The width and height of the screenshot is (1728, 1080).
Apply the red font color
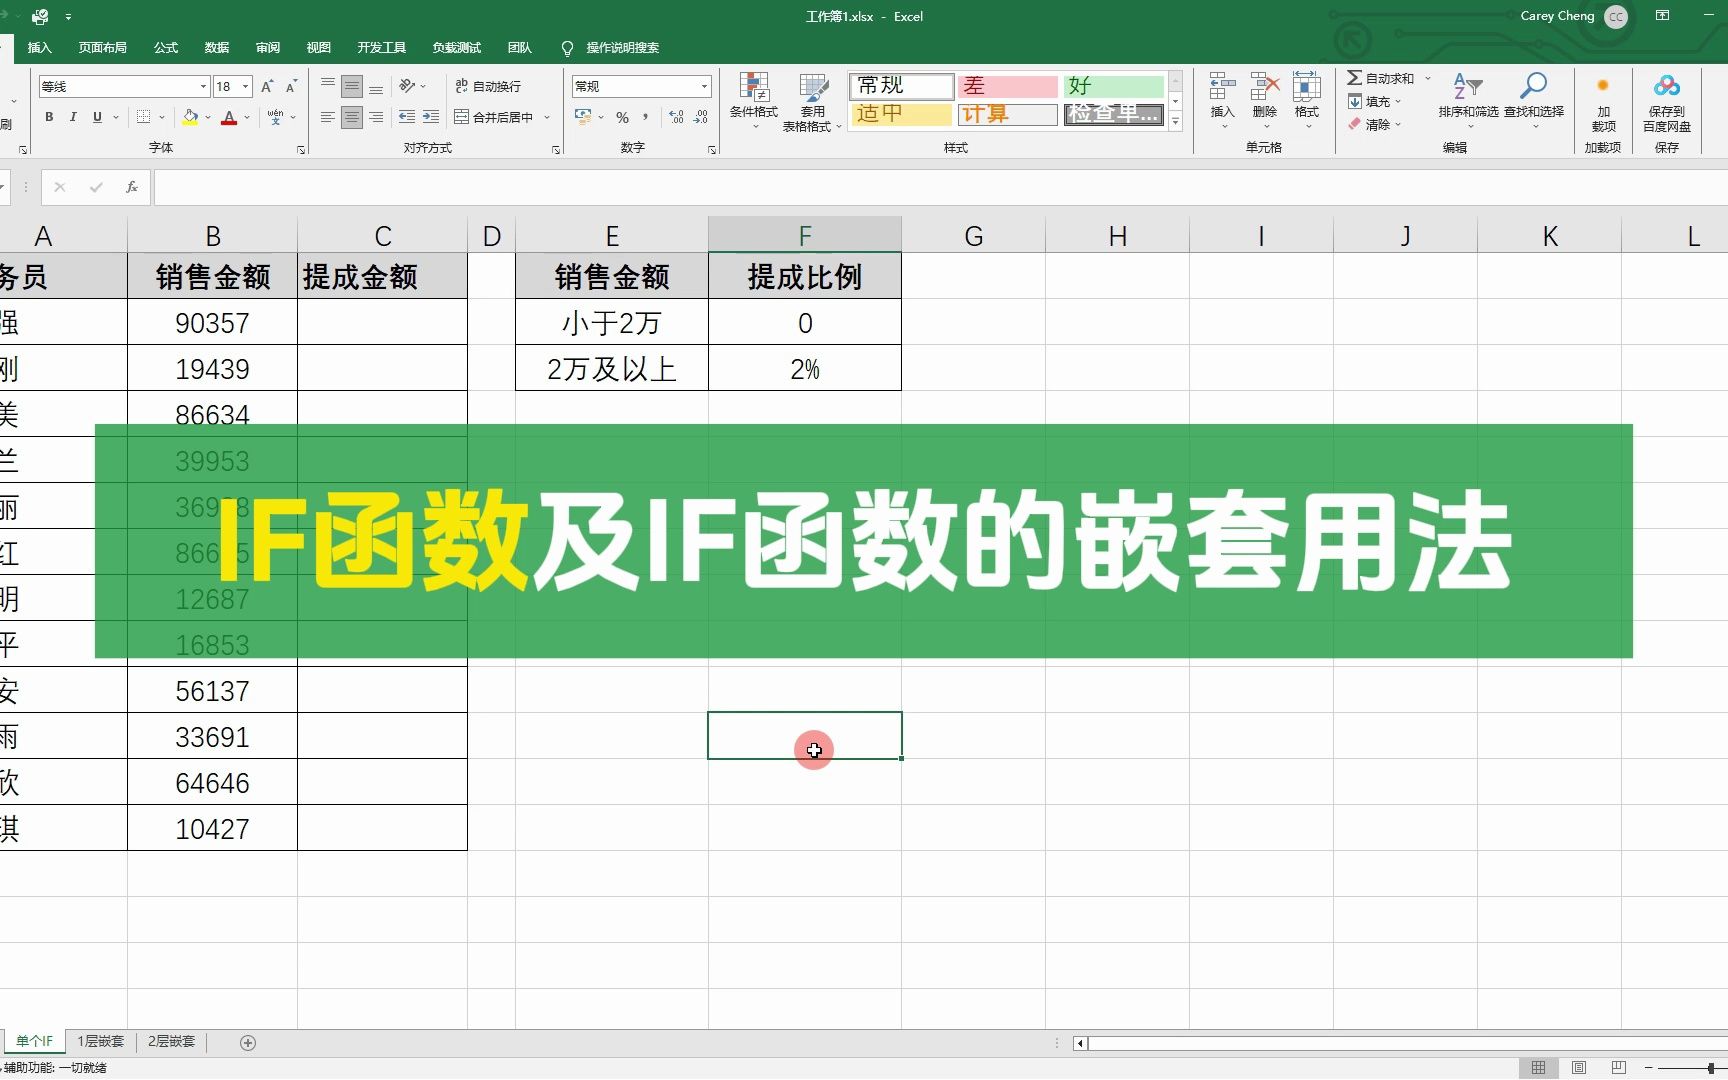tap(229, 117)
